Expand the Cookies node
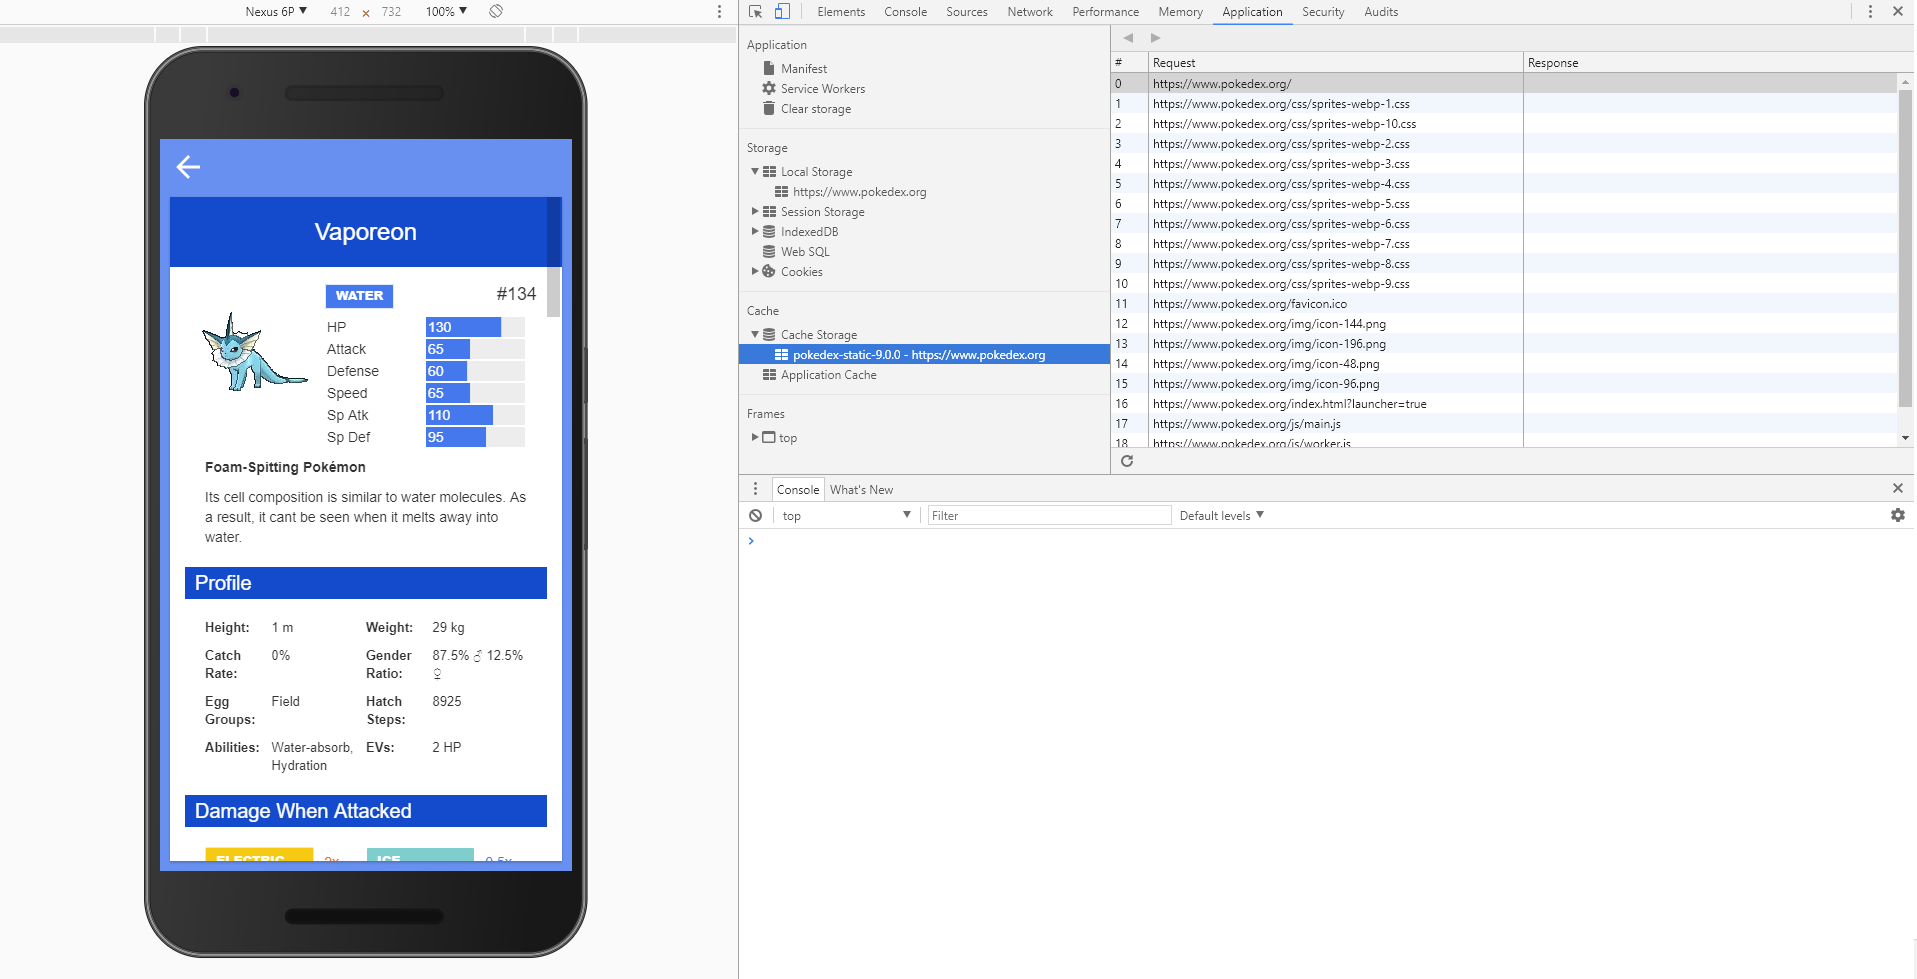 tap(755, 271)
